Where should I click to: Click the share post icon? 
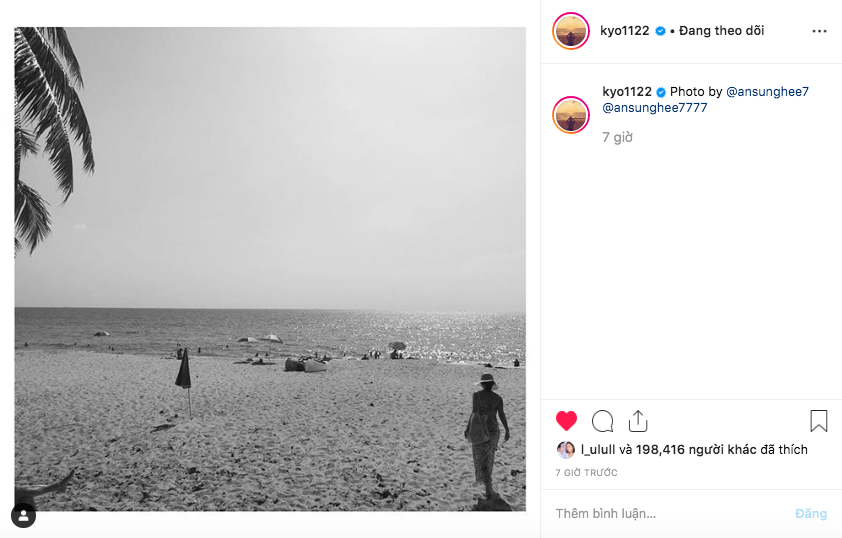pos(638,421)
